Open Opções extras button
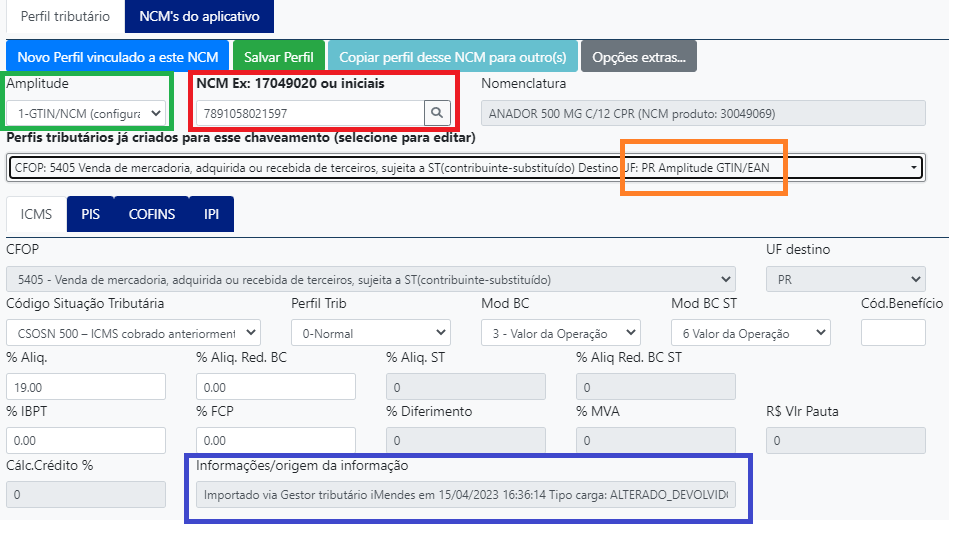 tap(639, 57)
